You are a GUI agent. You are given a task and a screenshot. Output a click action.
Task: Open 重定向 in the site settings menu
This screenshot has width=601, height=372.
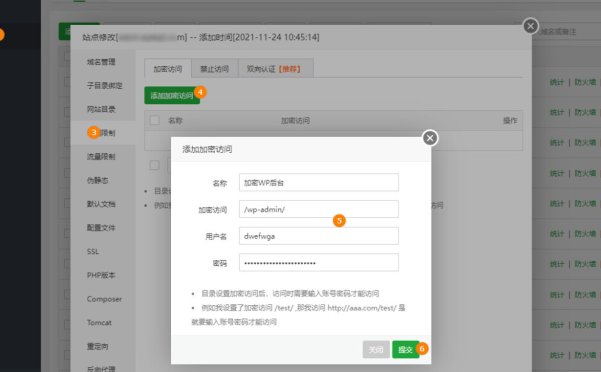97,346
